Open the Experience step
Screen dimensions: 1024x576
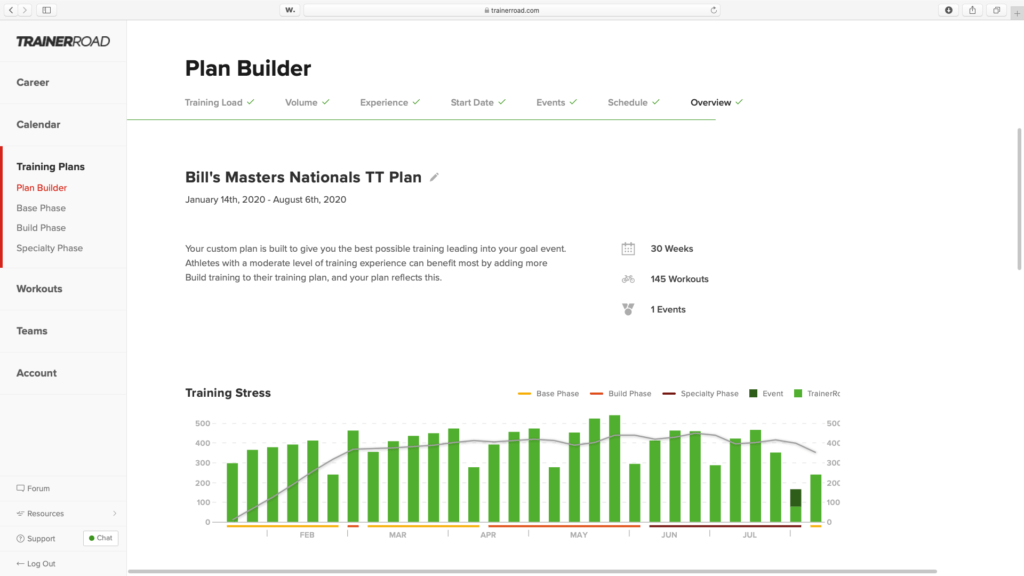390,103
